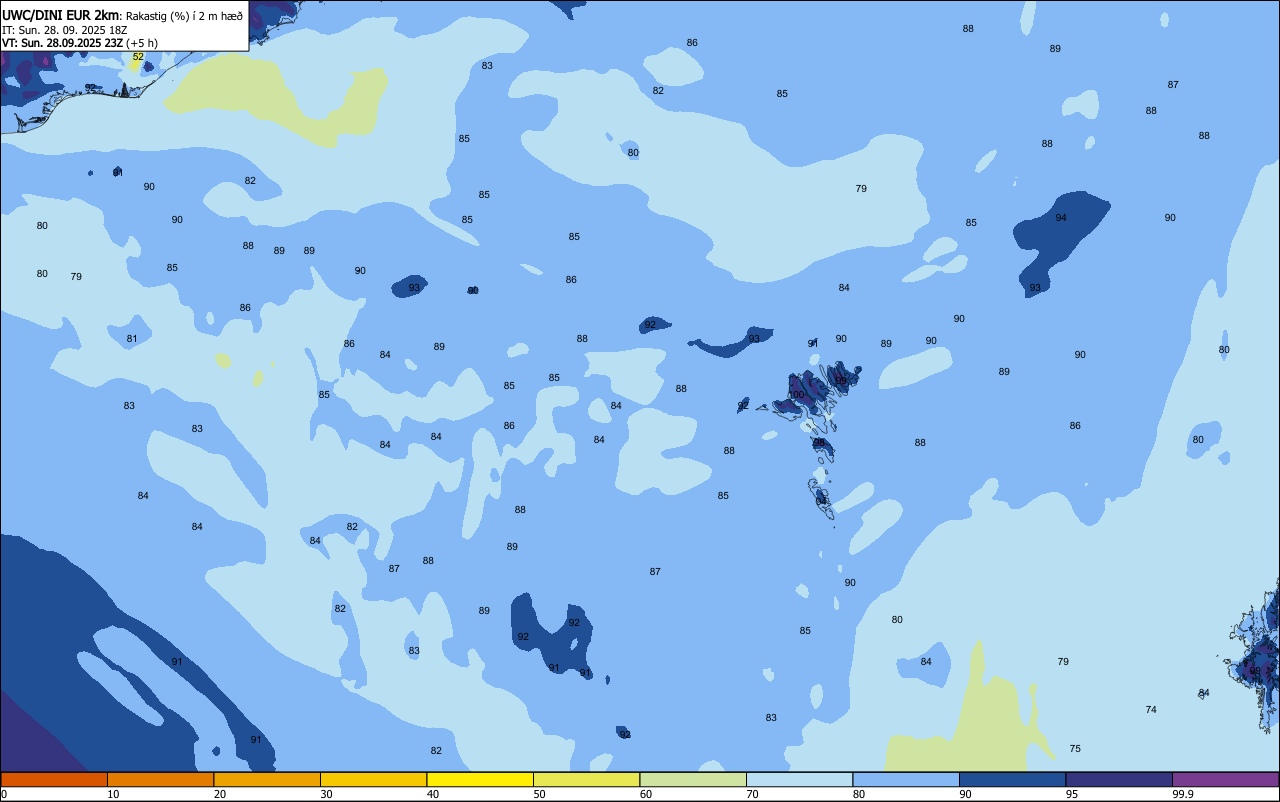Click the '52' humidity value on the map
Image resolution: width=1280 pixels, height=802 pixels.
138,57
